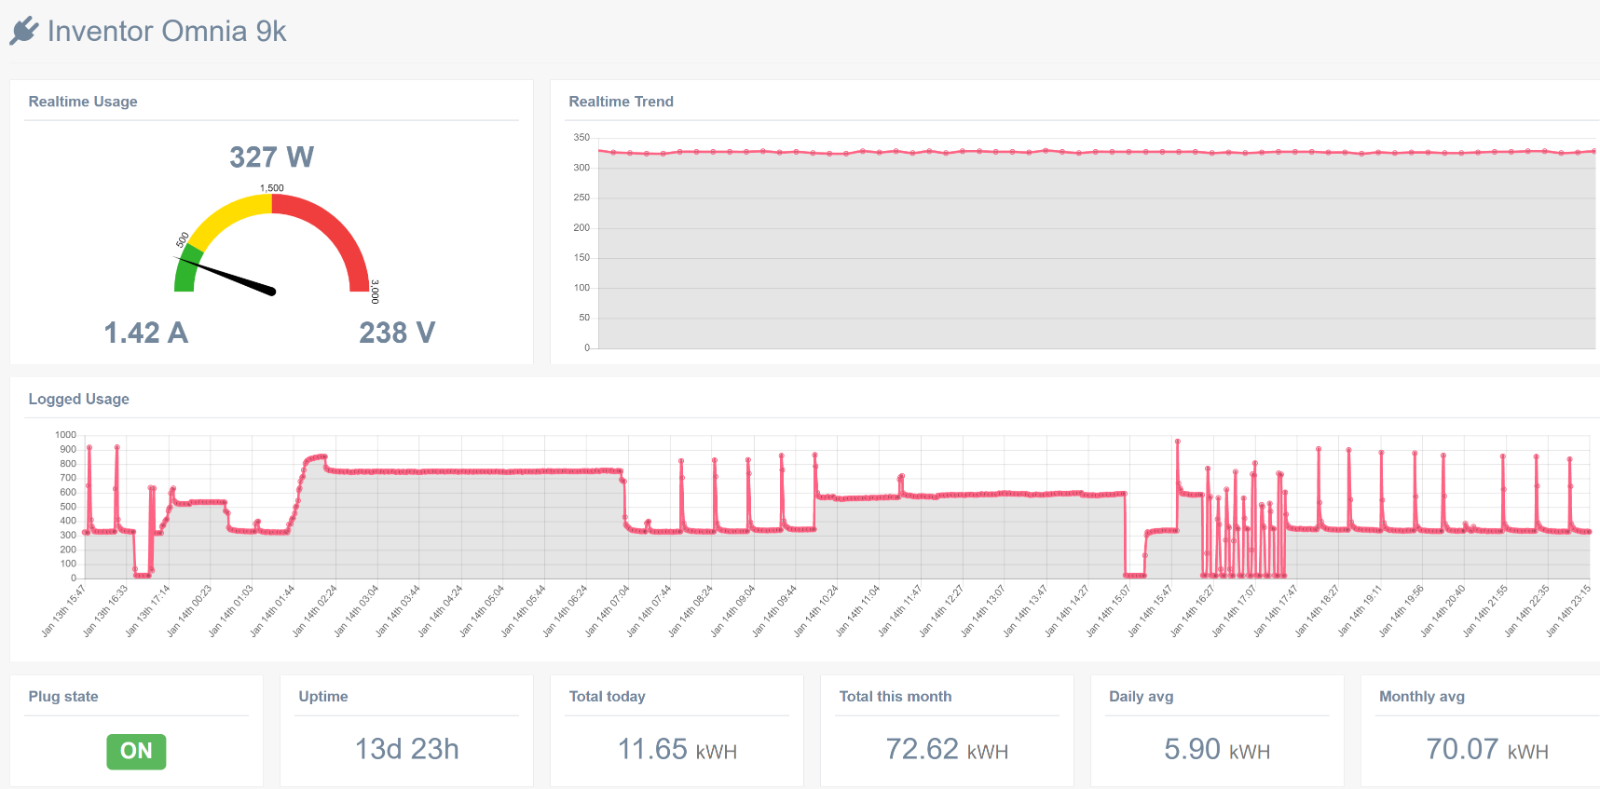The height and width of the screenshot is (789, 1600).
Task: Click the Jan 13th 15:47 time axis label
Action: (65, 611)
